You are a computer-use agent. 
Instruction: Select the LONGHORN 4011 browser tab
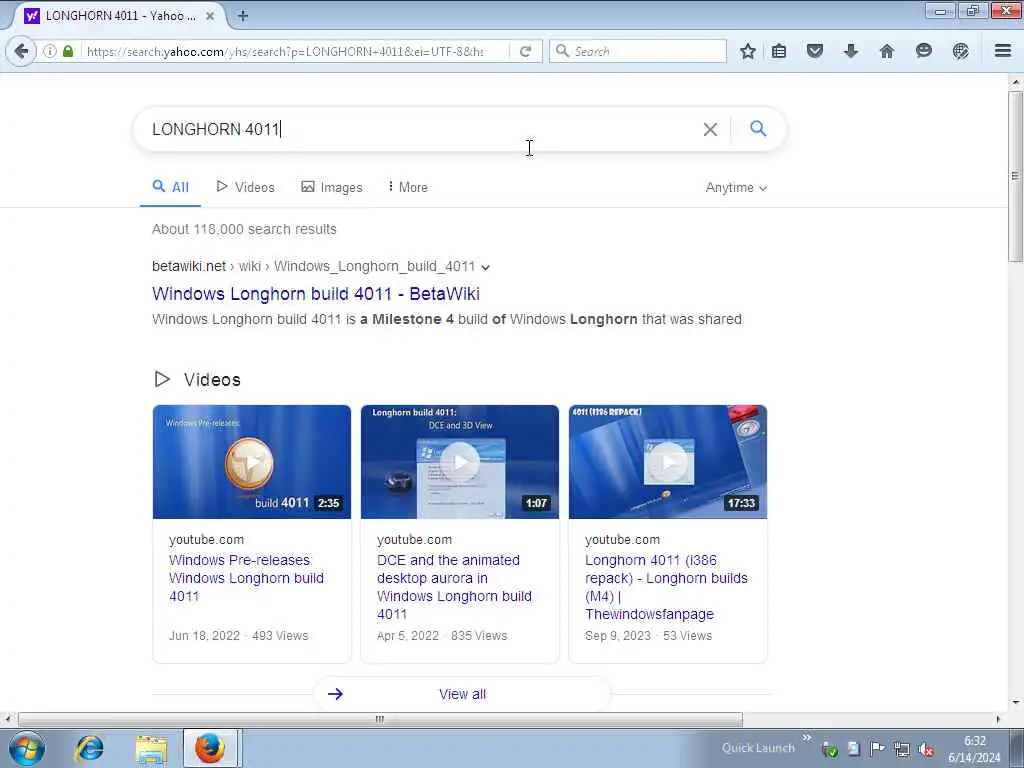(120, 16)
